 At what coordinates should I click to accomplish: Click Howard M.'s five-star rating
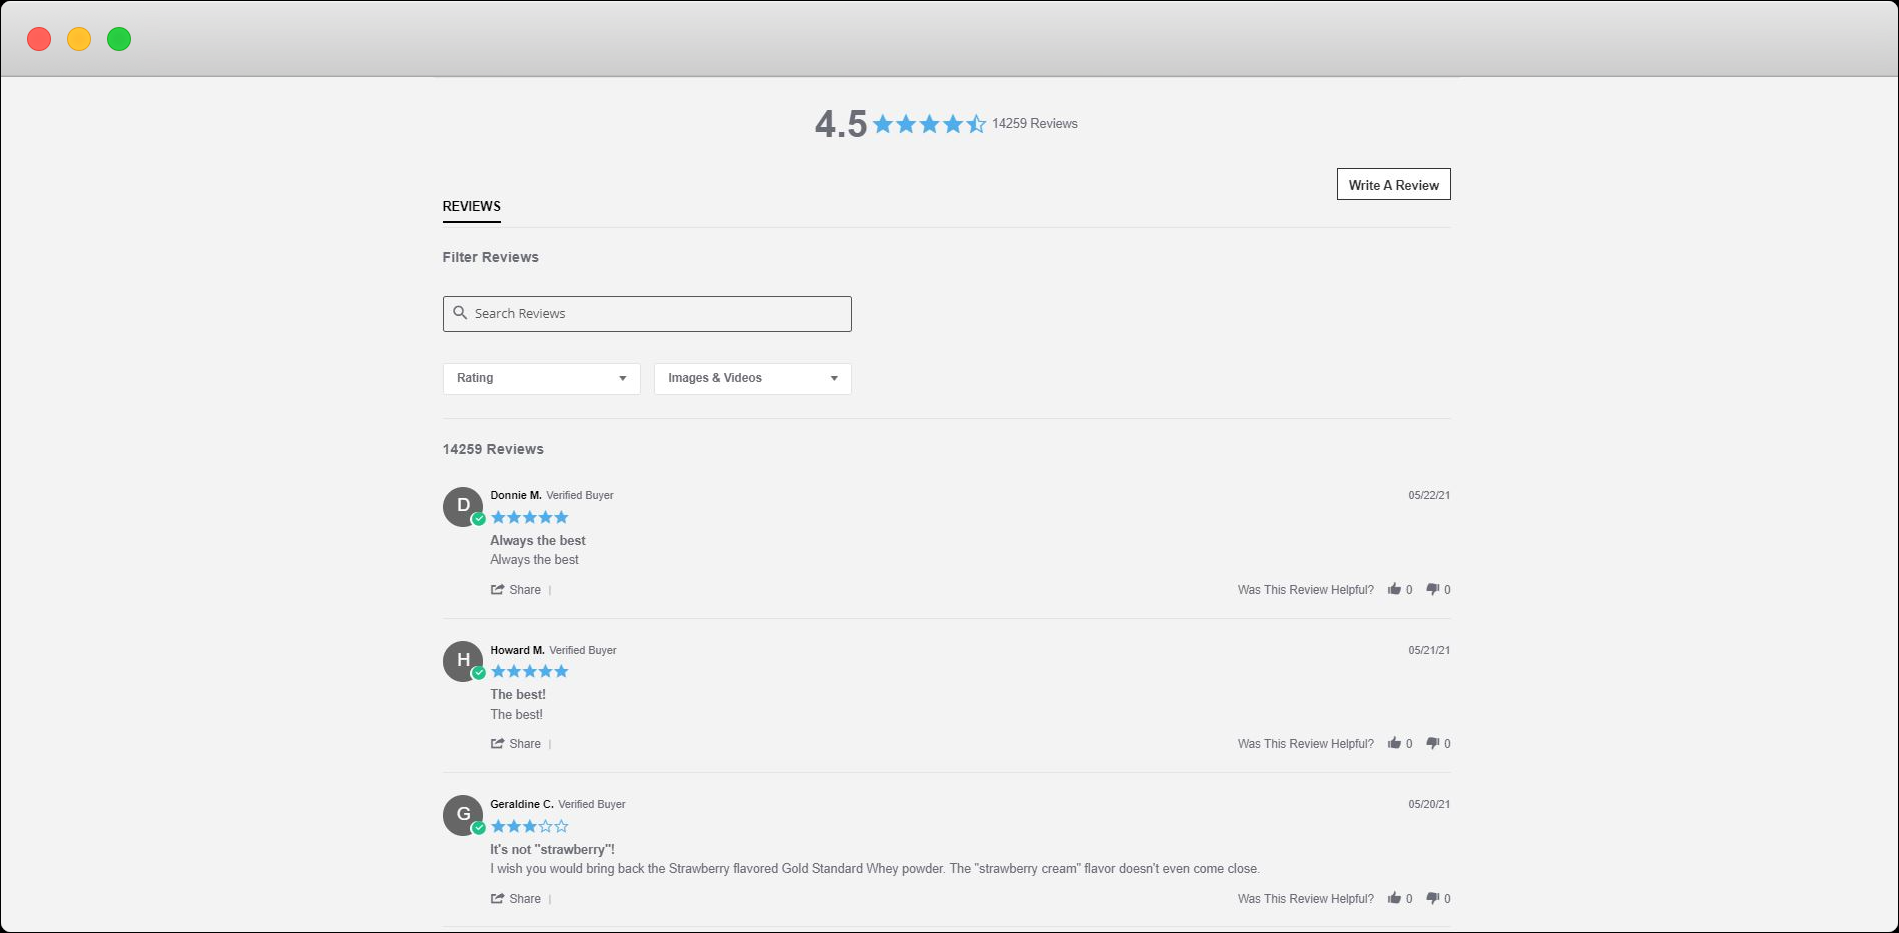pos(530,671)
